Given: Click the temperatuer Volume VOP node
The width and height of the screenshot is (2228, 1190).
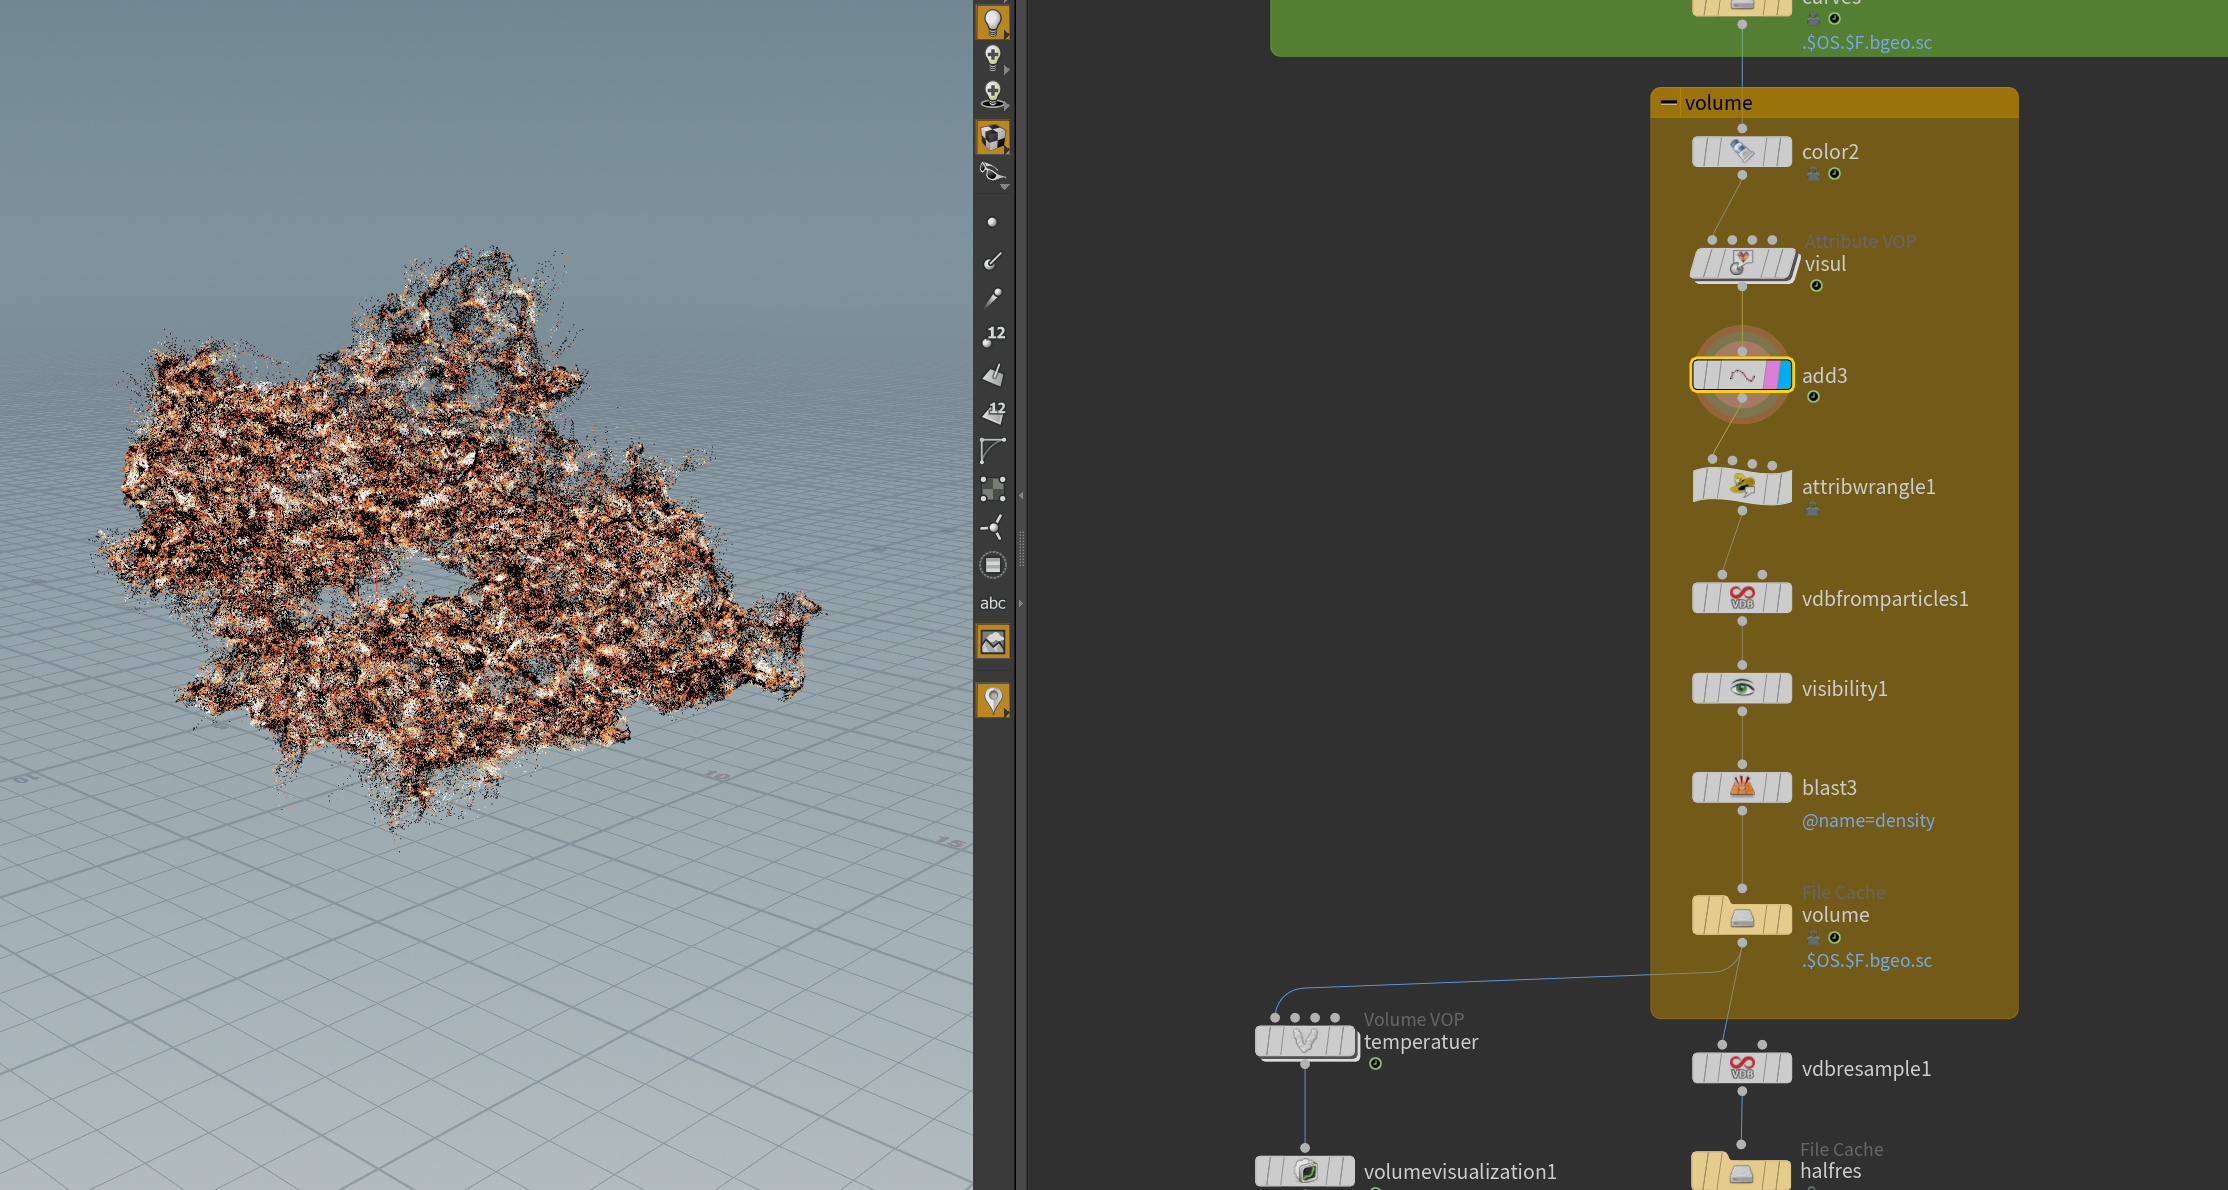Looking at the screenshot, I should (1305, 1041).
